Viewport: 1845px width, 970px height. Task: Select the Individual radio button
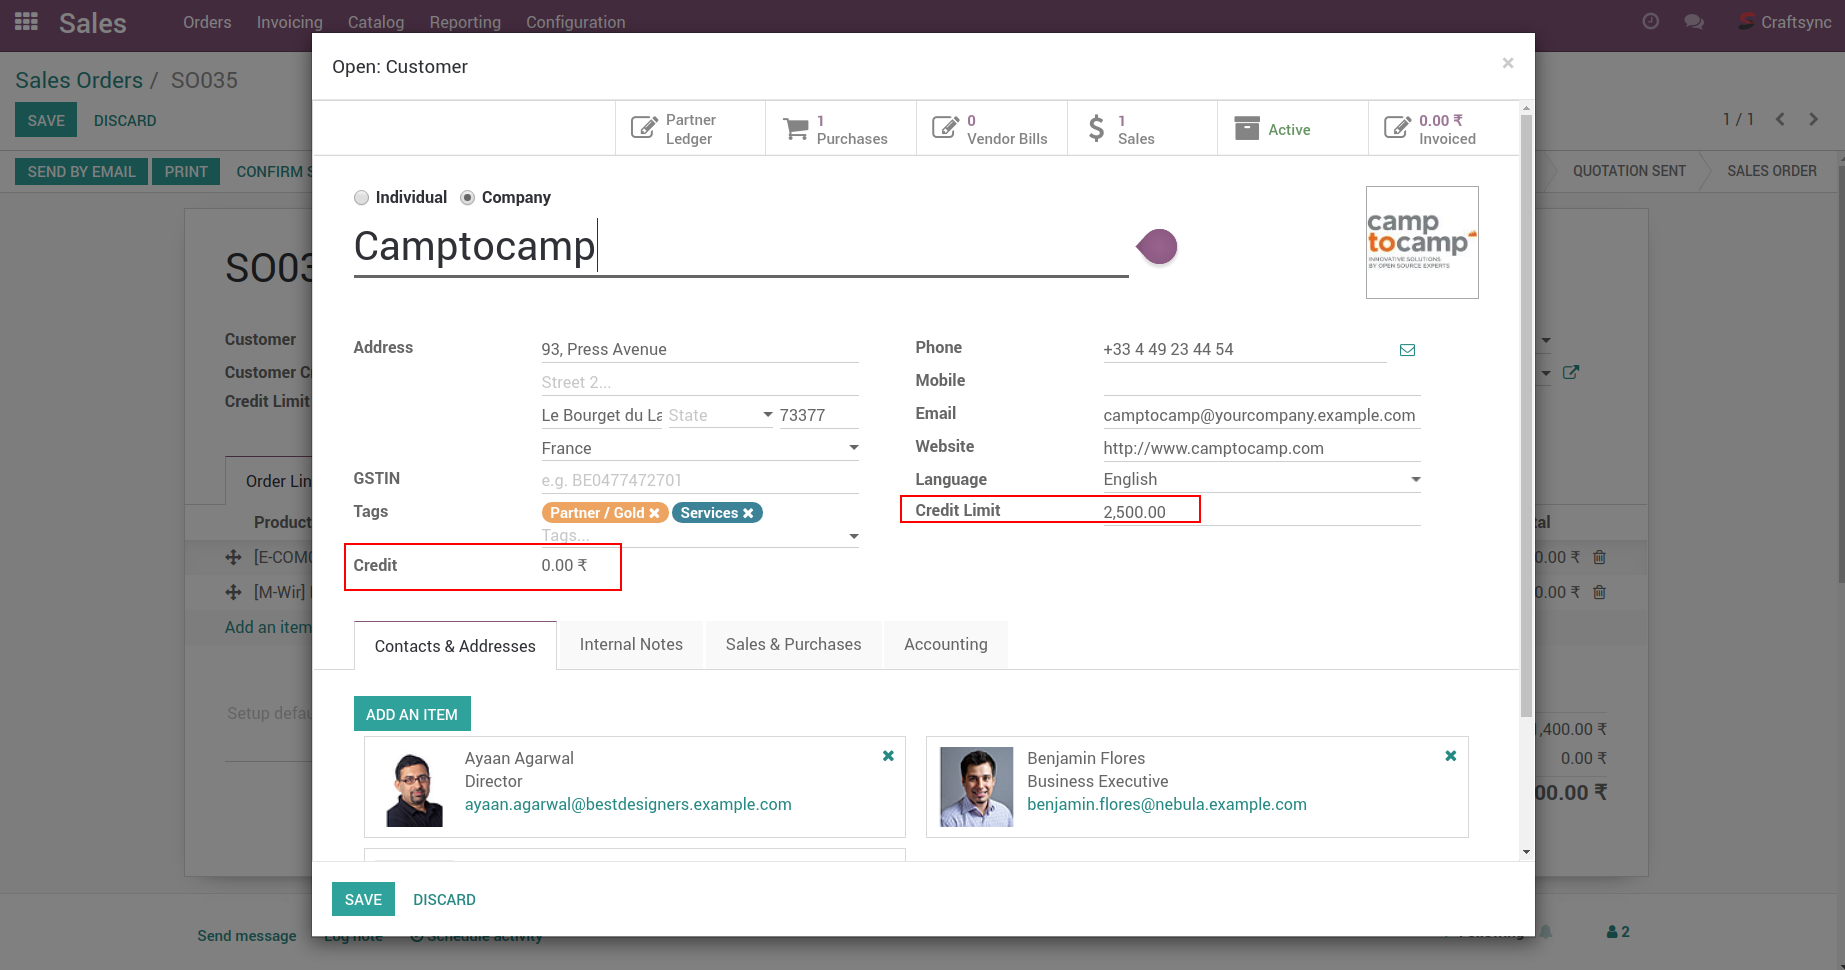point(362,198)
